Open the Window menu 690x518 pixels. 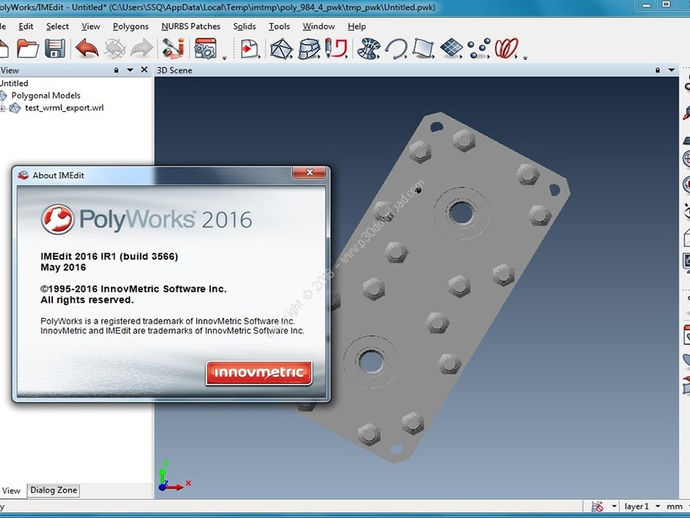[x=319, y=26]
